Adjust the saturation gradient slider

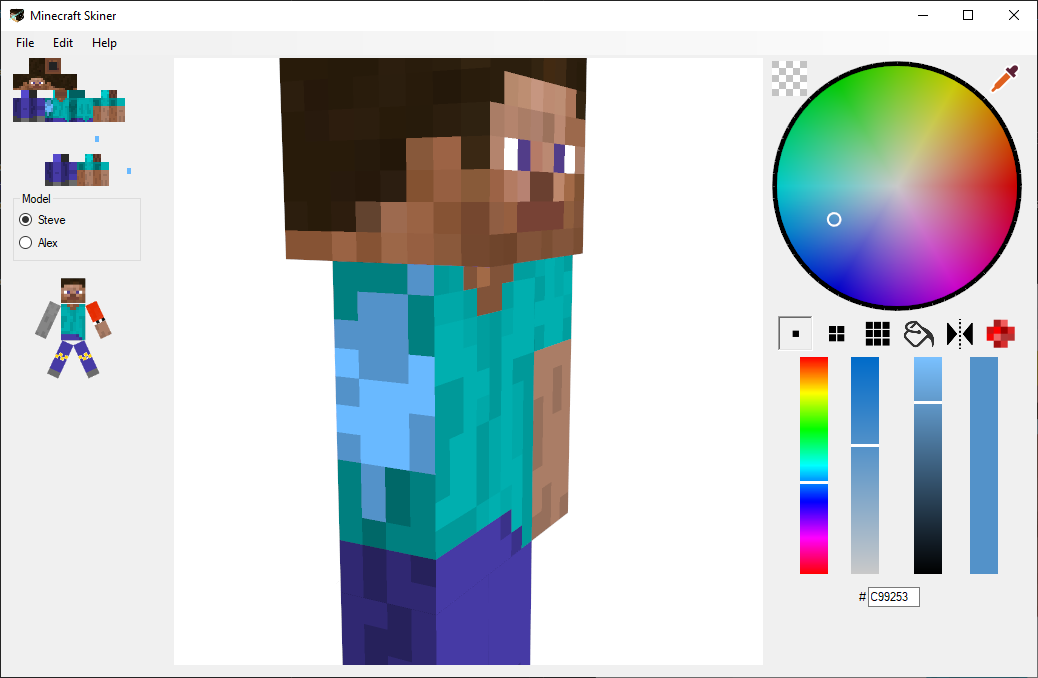[x=865, y=465]
